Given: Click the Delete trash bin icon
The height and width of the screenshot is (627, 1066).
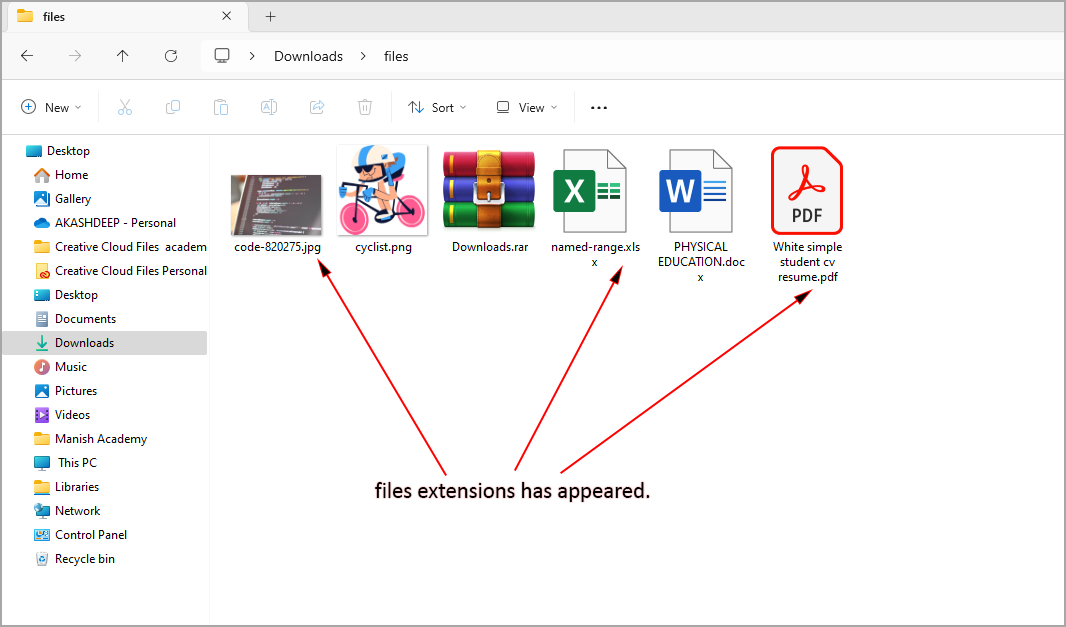Looking at the screenshot, I should (365, 107).
